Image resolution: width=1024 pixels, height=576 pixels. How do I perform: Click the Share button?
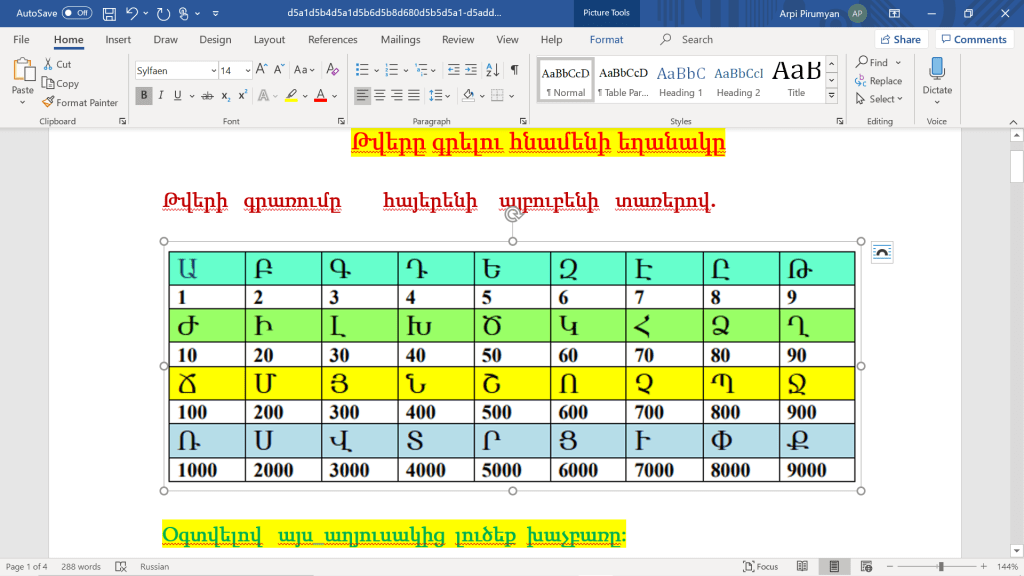(899, 40)
